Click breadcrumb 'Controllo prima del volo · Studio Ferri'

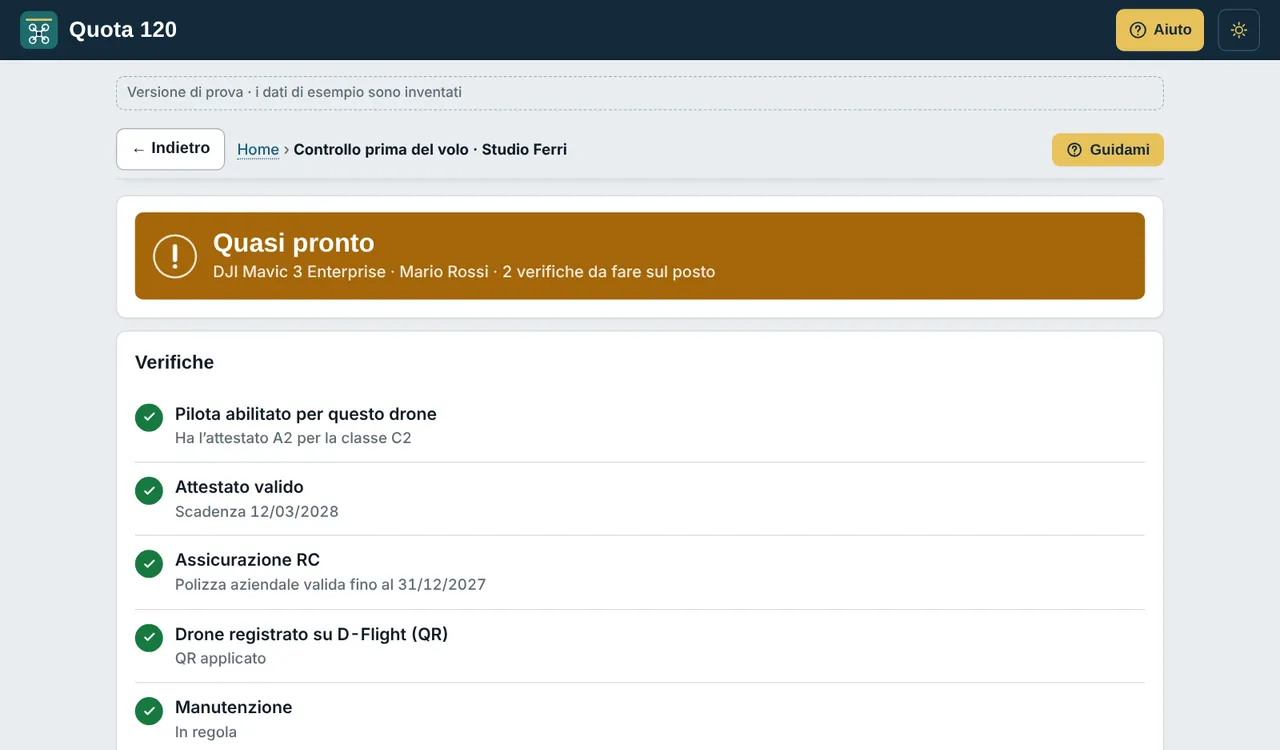(x=430, y=150)
